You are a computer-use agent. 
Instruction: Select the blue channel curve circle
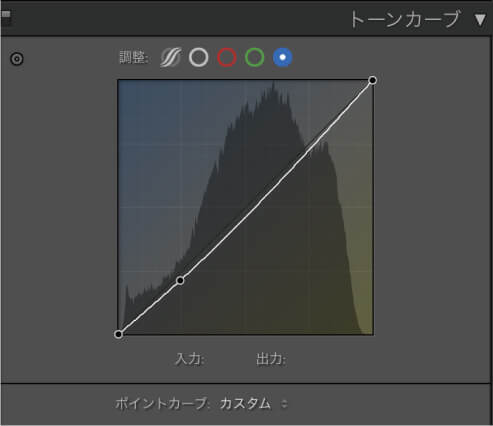(x=283, y=57)
